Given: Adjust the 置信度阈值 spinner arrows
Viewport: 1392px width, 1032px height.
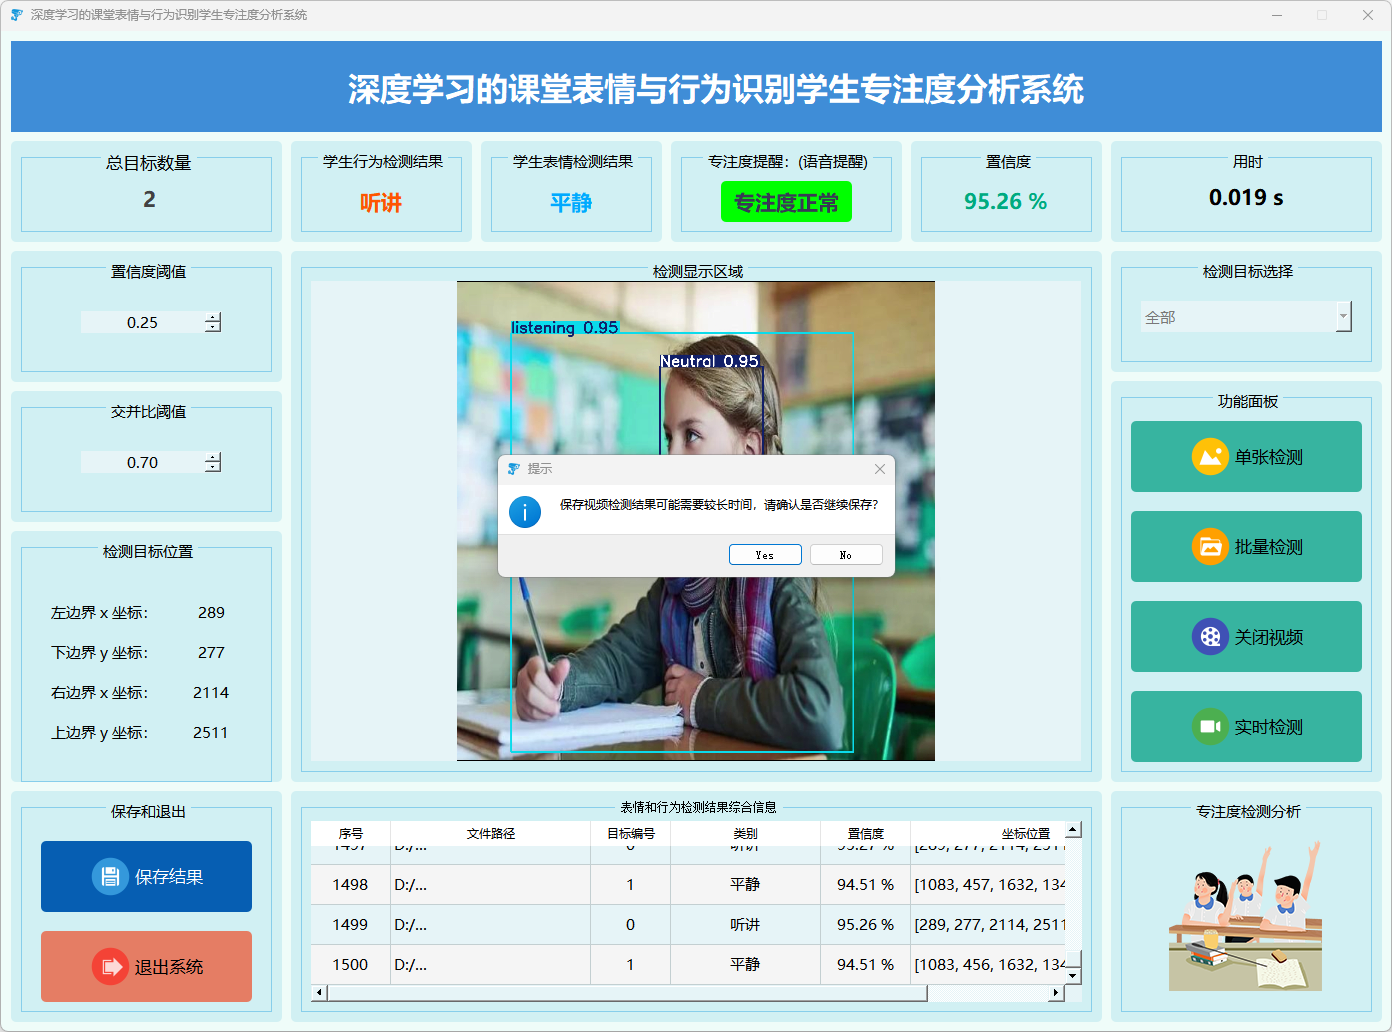Looking at the screenshot, I should (213, 322).
